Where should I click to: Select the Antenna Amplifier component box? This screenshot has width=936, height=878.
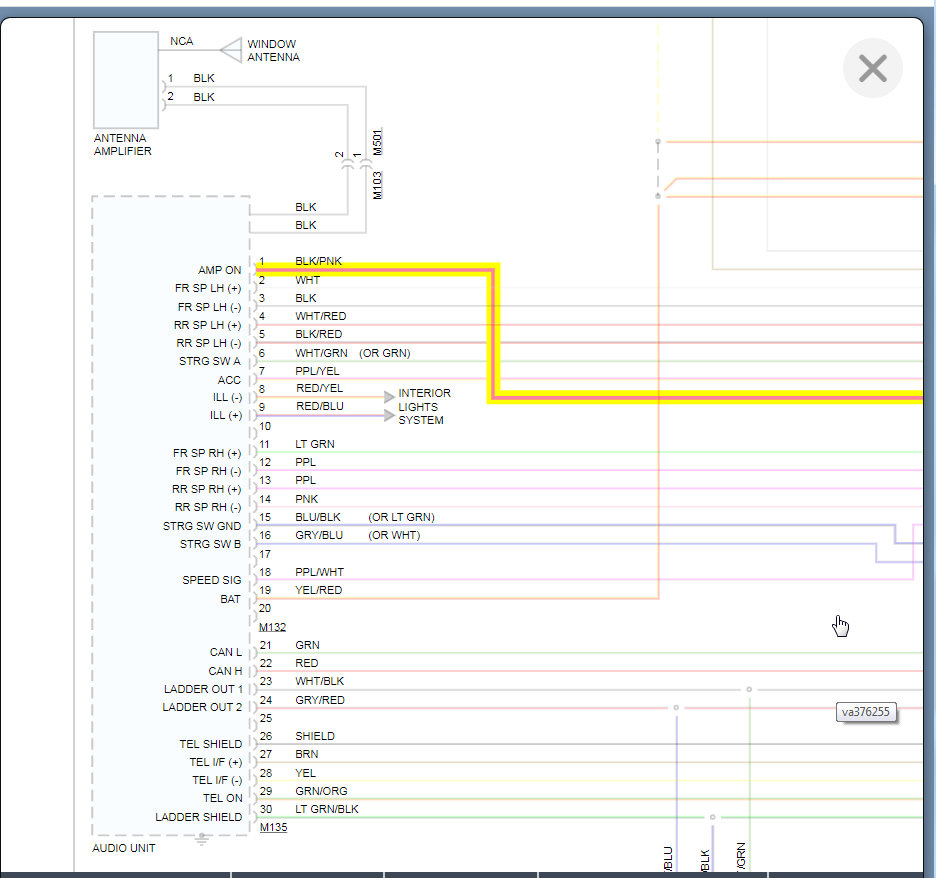pyautogui.click(x=126, y=79)
